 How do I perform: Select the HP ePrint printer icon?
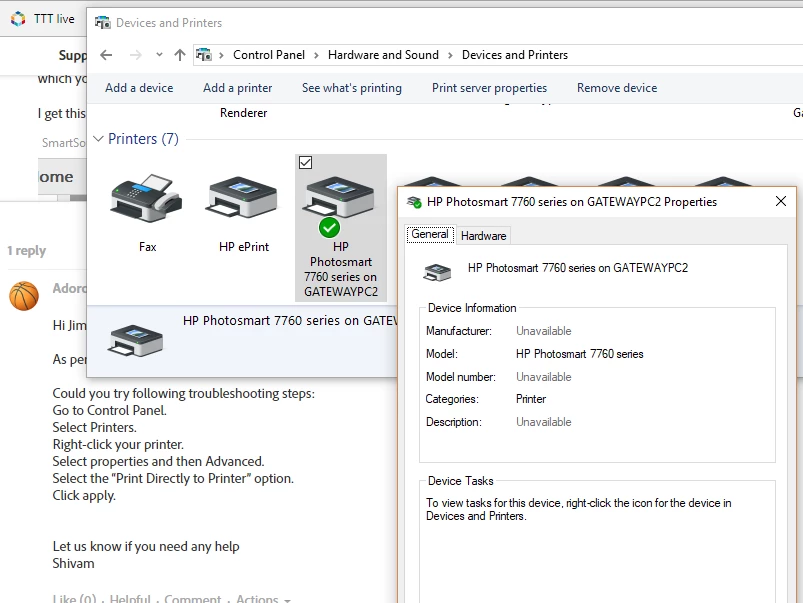[242, 197]
